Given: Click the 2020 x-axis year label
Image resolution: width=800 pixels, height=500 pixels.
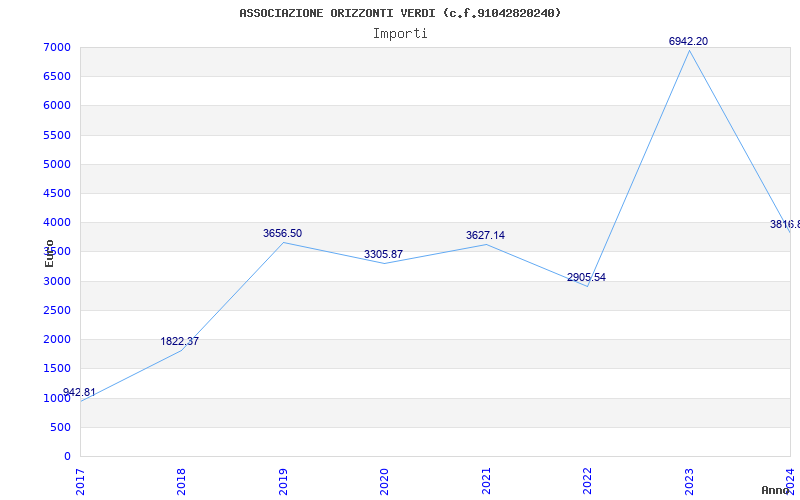Looking at the screenshot, I should click(x=384, y=481).
